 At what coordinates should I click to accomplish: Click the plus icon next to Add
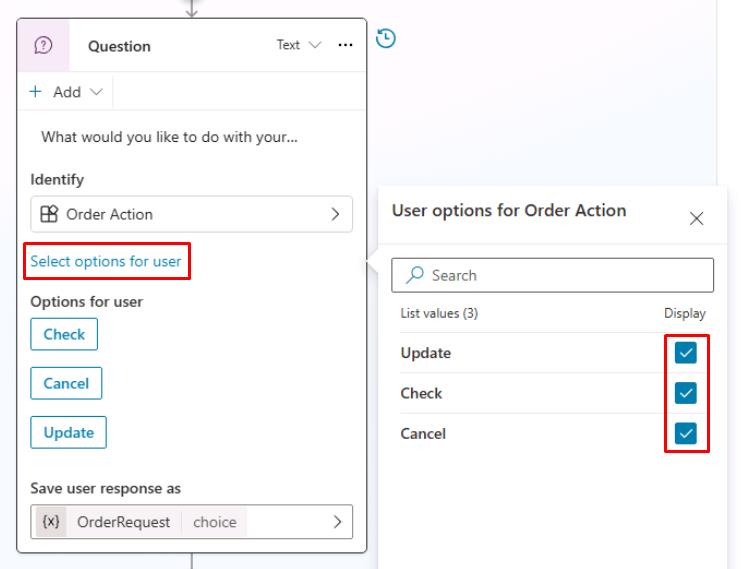coord(36,91)
